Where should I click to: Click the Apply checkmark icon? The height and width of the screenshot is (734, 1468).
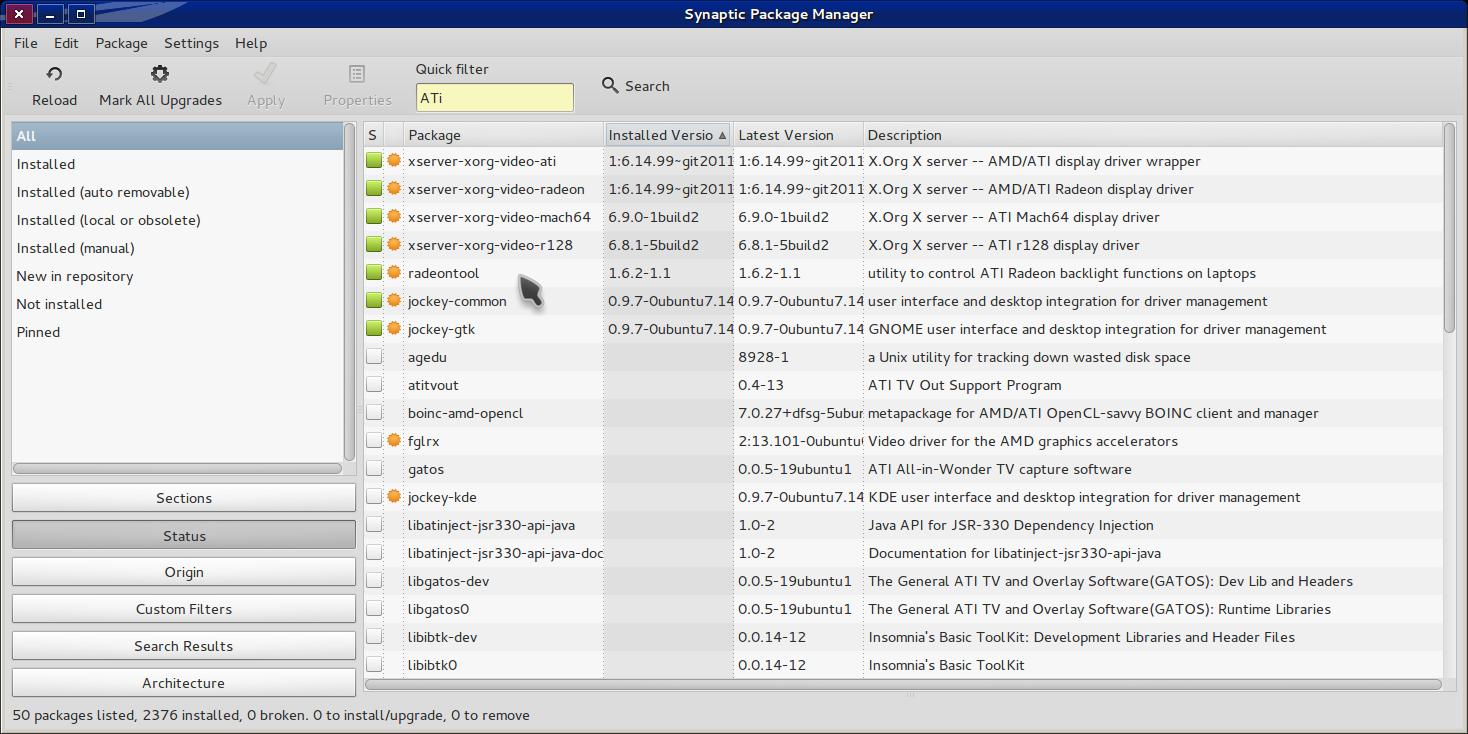265,74
